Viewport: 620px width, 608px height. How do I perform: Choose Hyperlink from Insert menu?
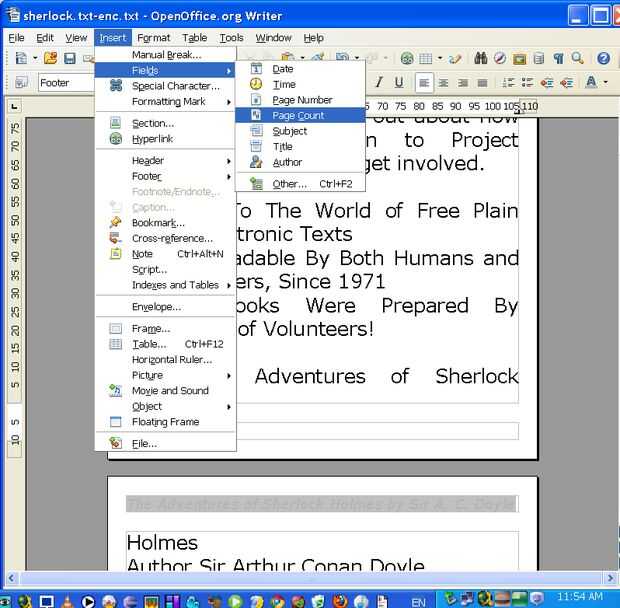(165, 139)
